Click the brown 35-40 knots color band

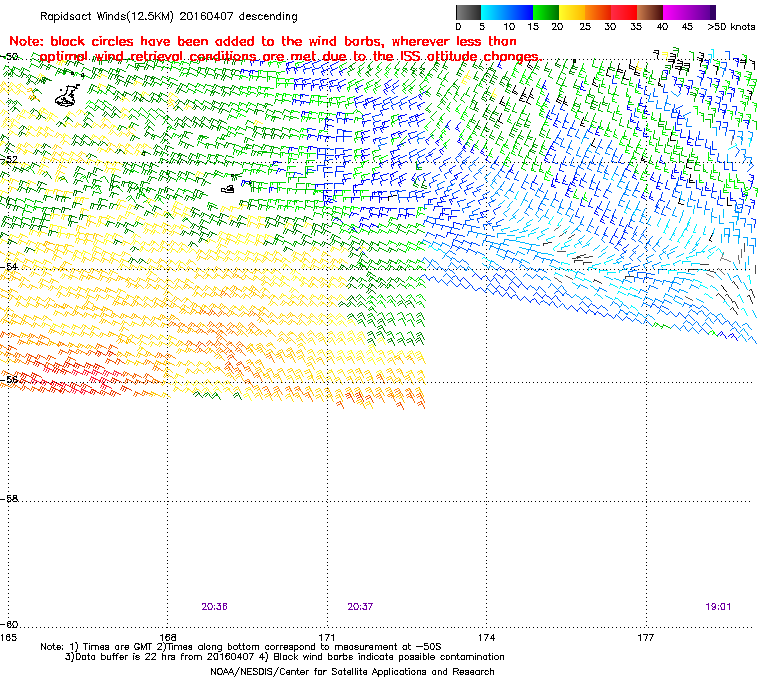(650, 13)
